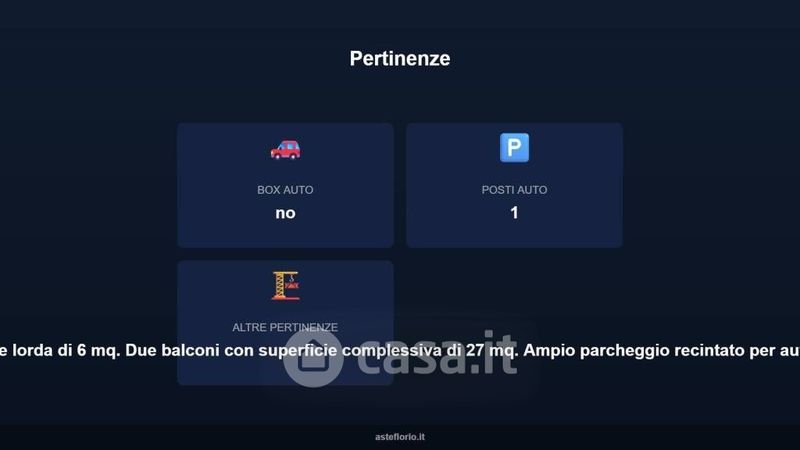The height and width of the screenshot is (450, 800).
Task: Click the BOX AUTO value "no"
Action: (285, 213)
